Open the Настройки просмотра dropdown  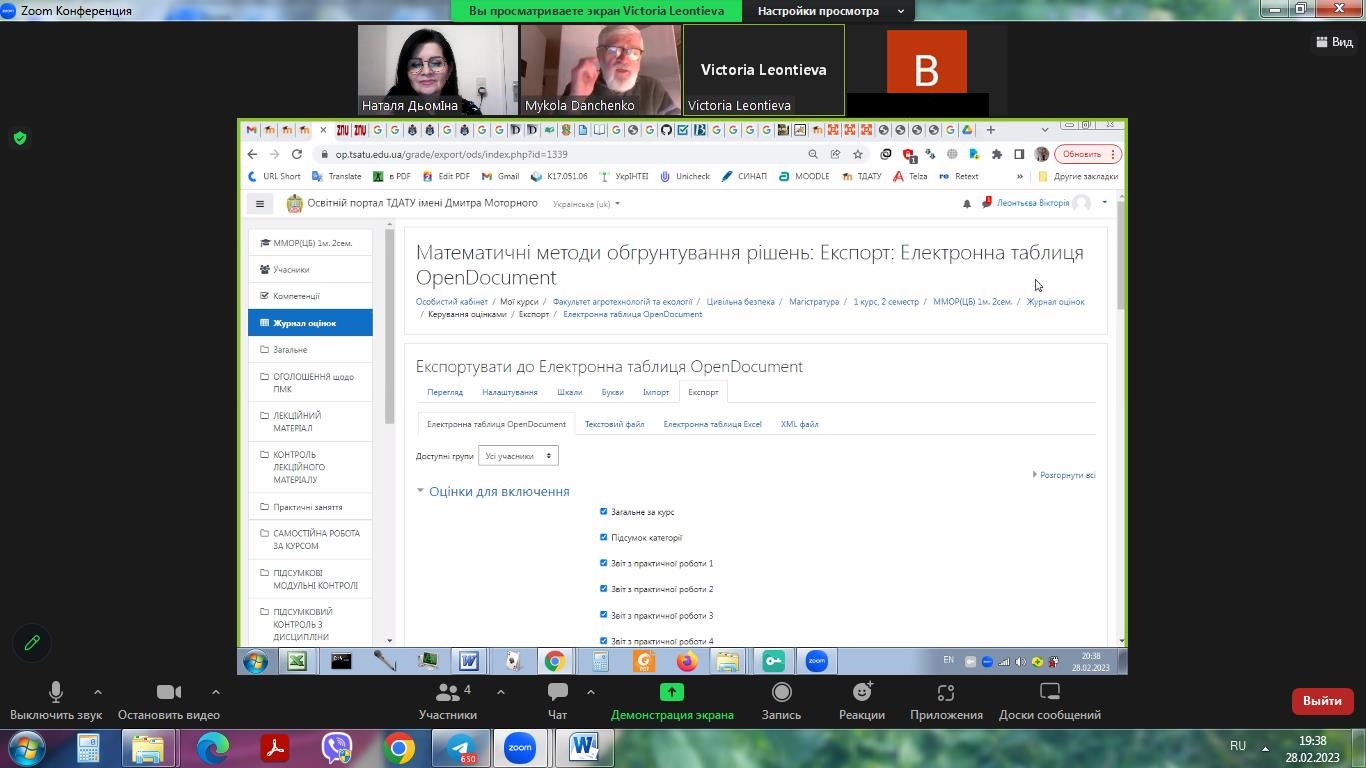829,11
